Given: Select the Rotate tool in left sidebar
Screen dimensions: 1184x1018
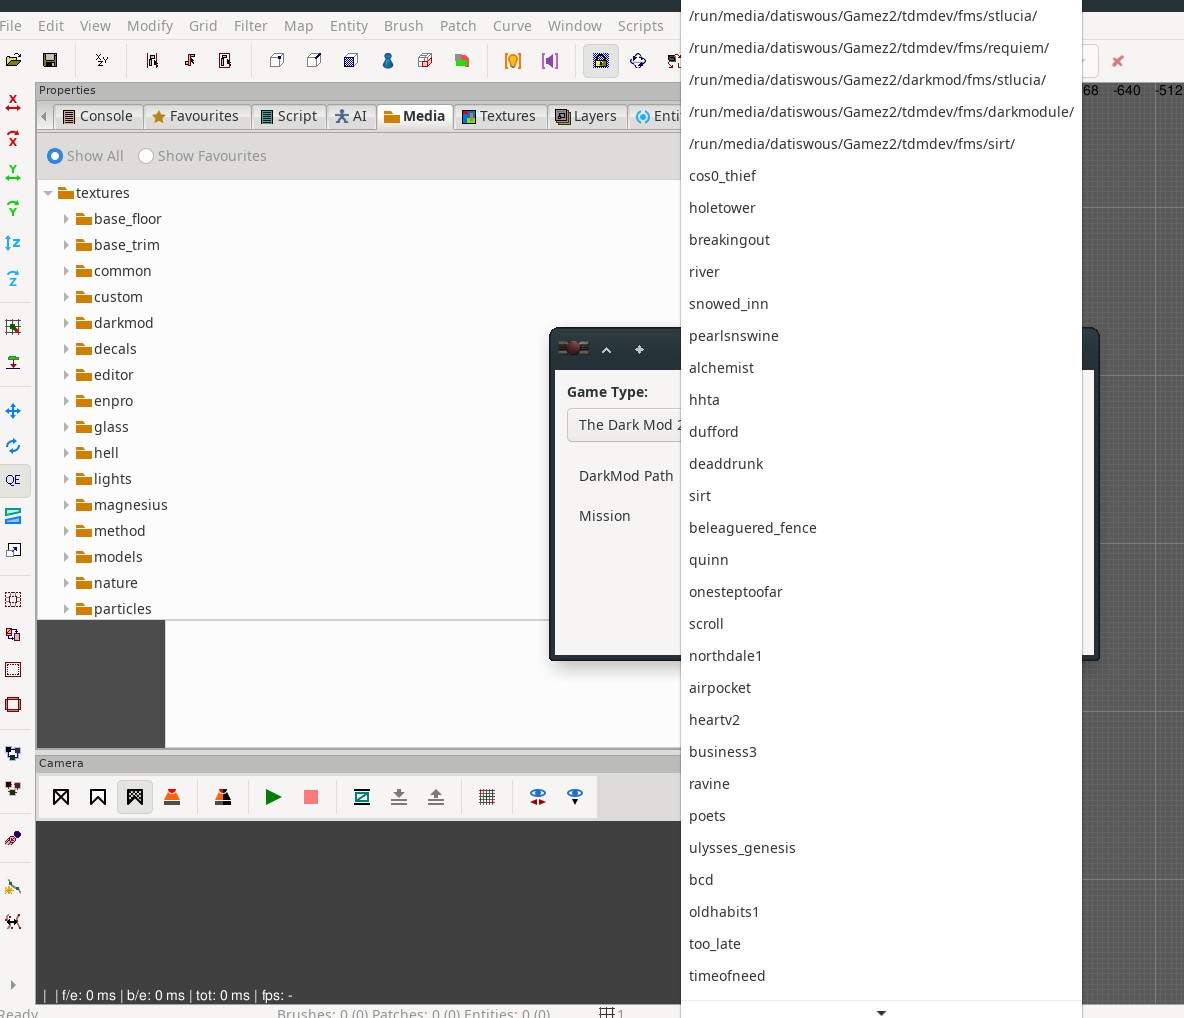Looking at the screenshot, I should (x=13, y=446).
